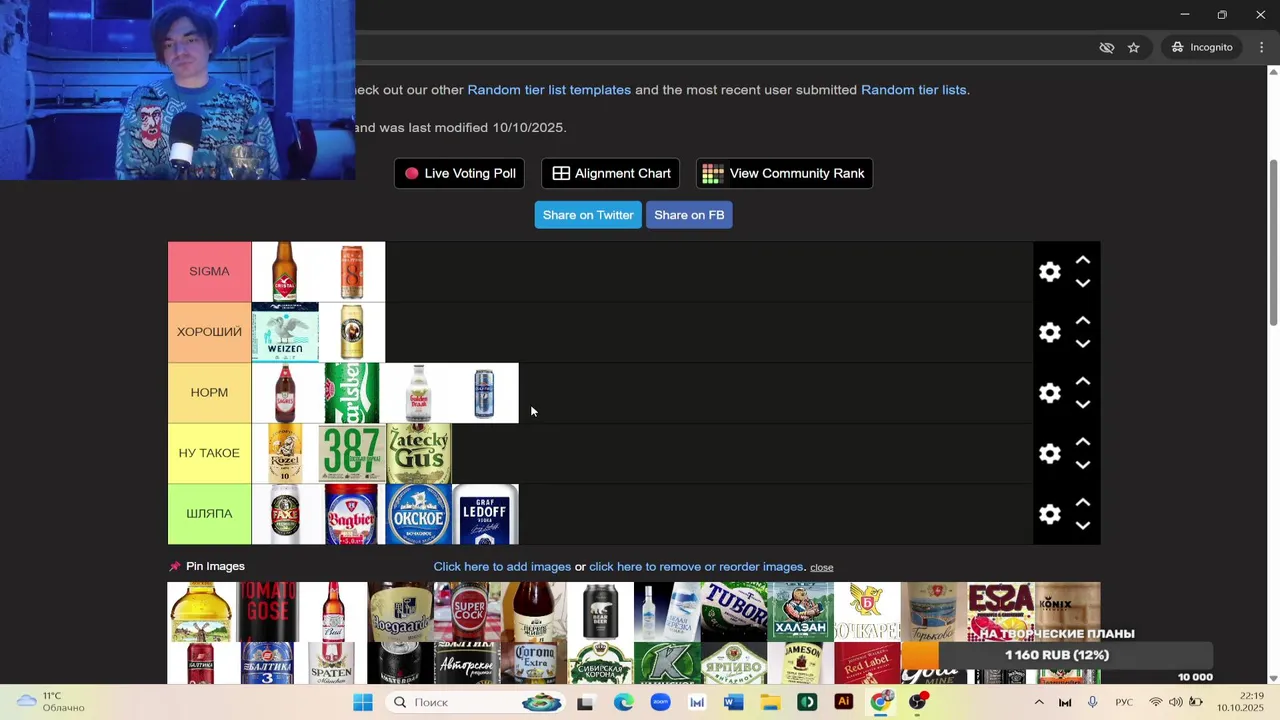
Task: Pick the Jameson image from pool
Action: (x=800, y=663)
